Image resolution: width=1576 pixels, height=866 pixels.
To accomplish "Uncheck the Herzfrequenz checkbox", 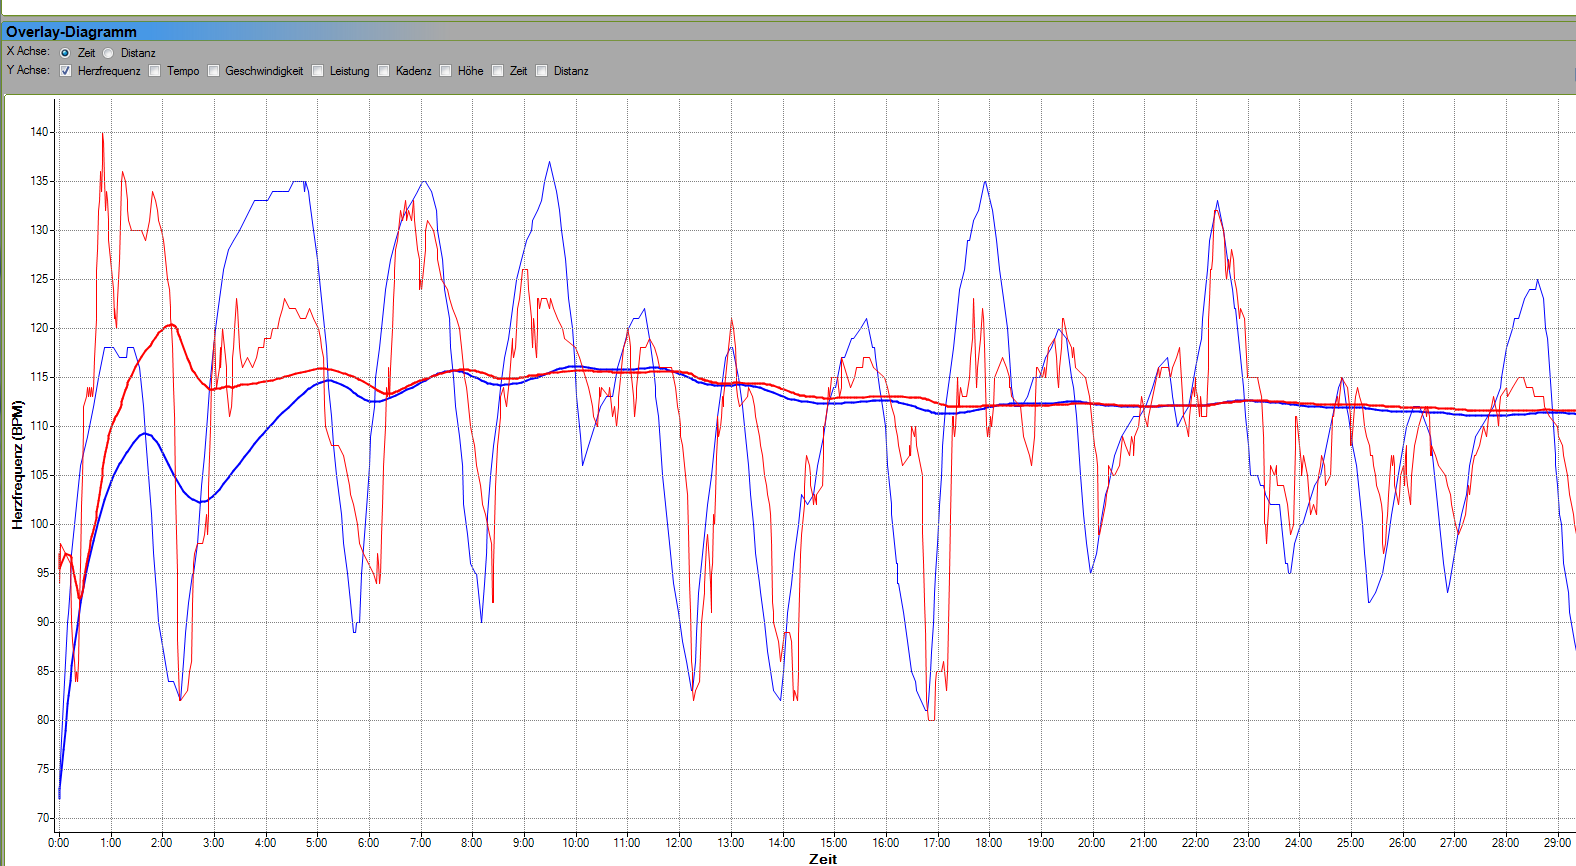I will point(66,71).
